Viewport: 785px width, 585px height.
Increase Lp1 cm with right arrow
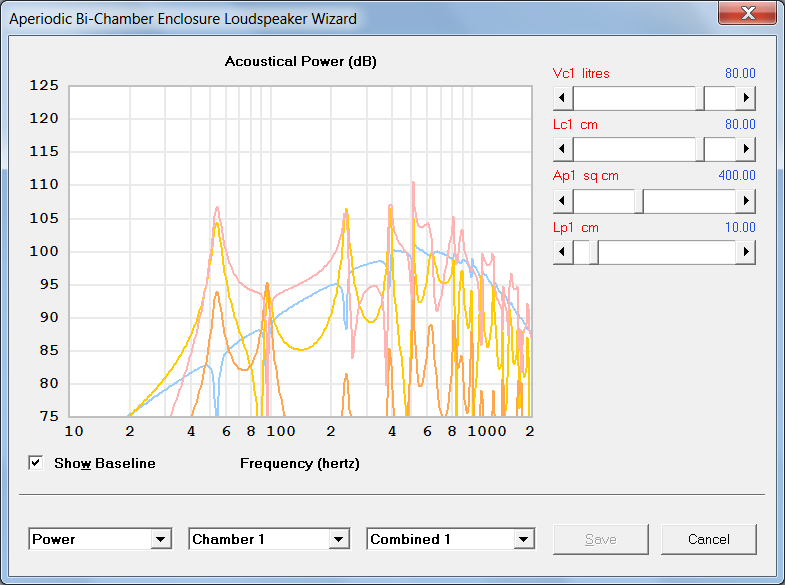click(x=745, y=252)
